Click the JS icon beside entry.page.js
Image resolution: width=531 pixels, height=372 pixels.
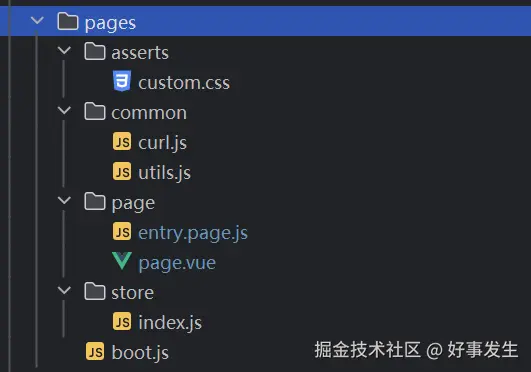[x=122, y=231]
